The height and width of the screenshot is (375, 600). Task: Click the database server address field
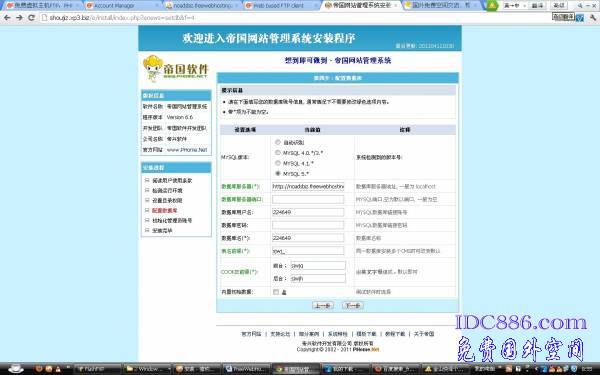point(308,186)
